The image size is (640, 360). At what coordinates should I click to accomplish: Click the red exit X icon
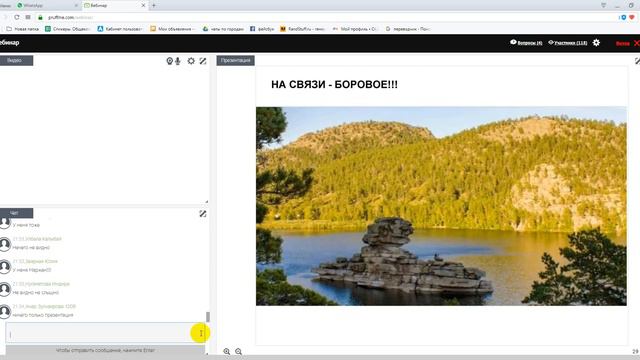pyautogui.click(x=636, y=43)
